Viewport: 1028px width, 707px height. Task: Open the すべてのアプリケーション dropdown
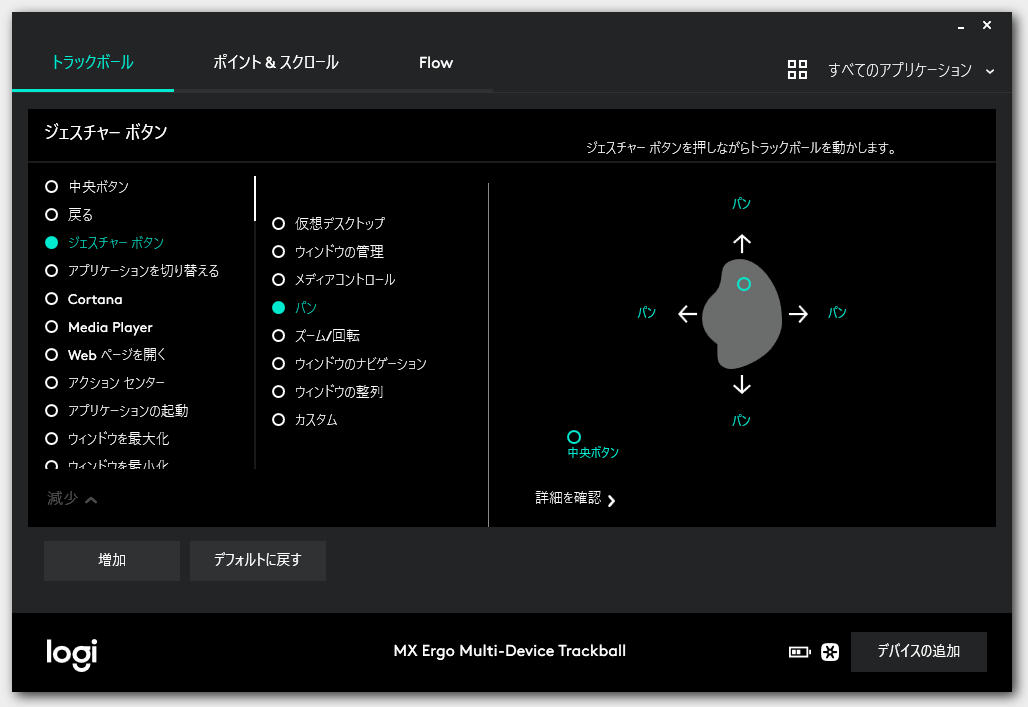pos(909,70)
